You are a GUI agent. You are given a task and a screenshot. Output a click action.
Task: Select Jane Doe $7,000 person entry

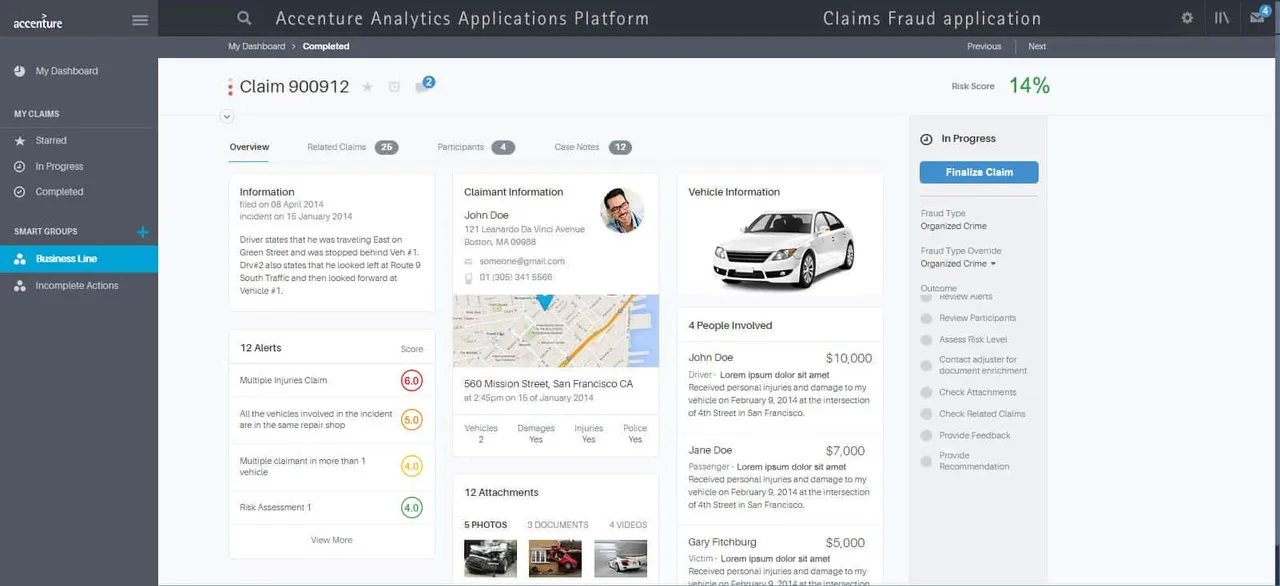[x=780, y=478]
